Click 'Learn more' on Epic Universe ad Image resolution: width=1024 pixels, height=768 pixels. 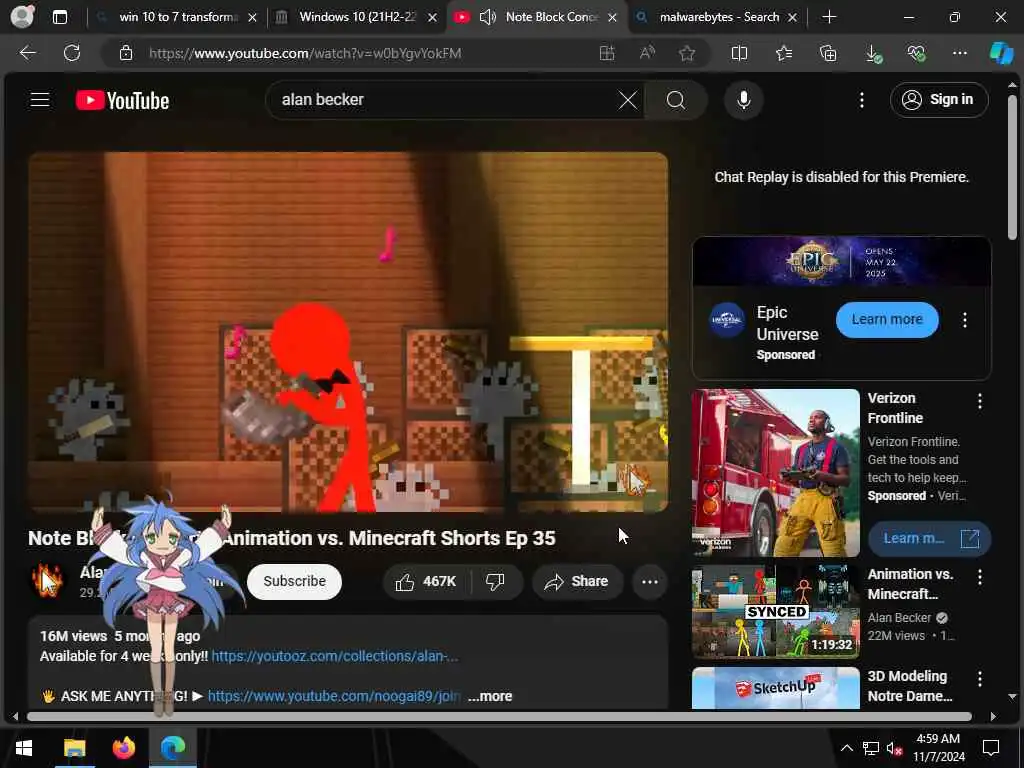pyautogui.click(x=887, y=319)
